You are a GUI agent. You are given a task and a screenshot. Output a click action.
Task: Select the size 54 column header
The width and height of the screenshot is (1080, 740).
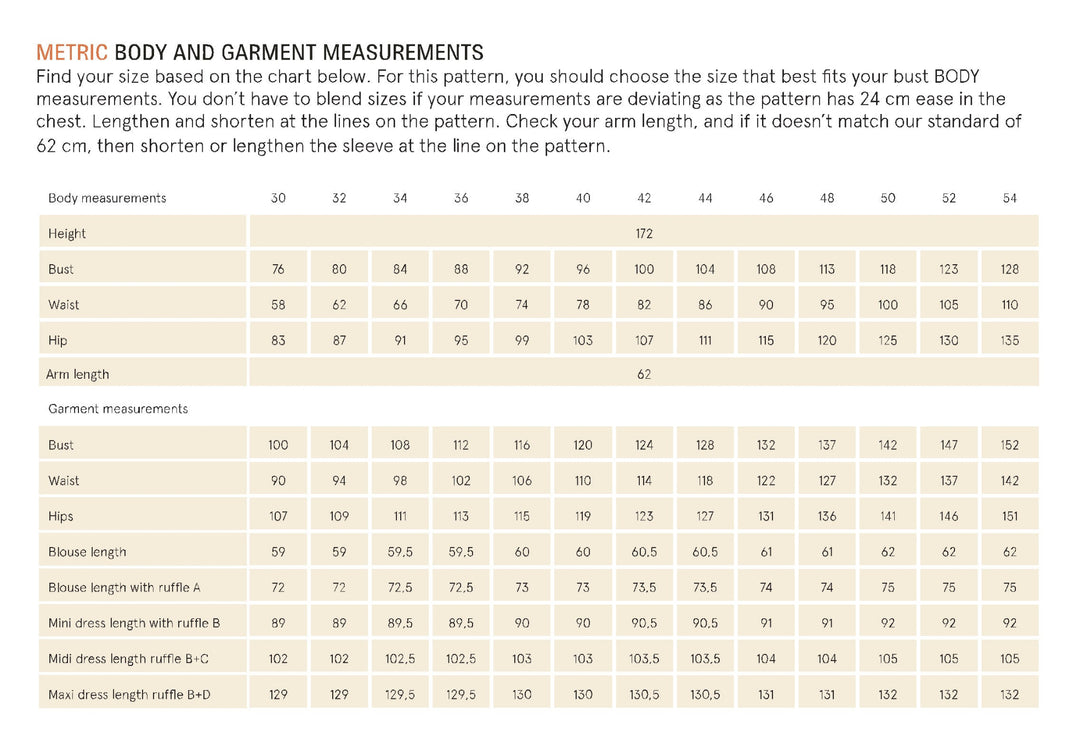1010,198
